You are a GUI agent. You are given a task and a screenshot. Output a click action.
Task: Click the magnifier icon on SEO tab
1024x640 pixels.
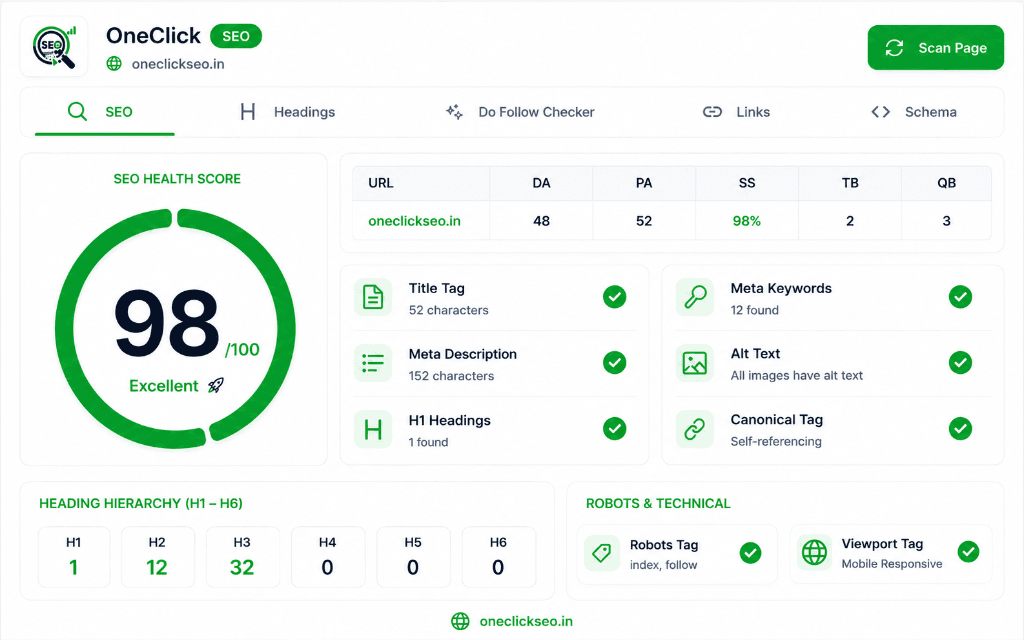tap(77, 112)
